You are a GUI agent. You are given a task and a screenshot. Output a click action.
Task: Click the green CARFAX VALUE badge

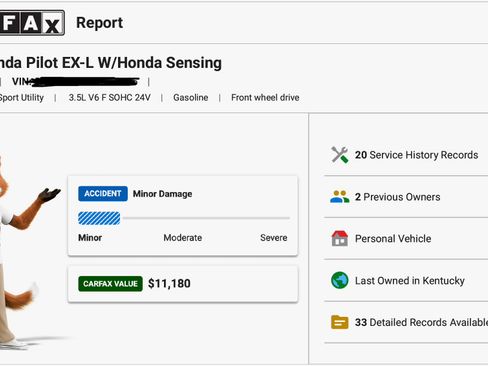[x=110, y=284]
